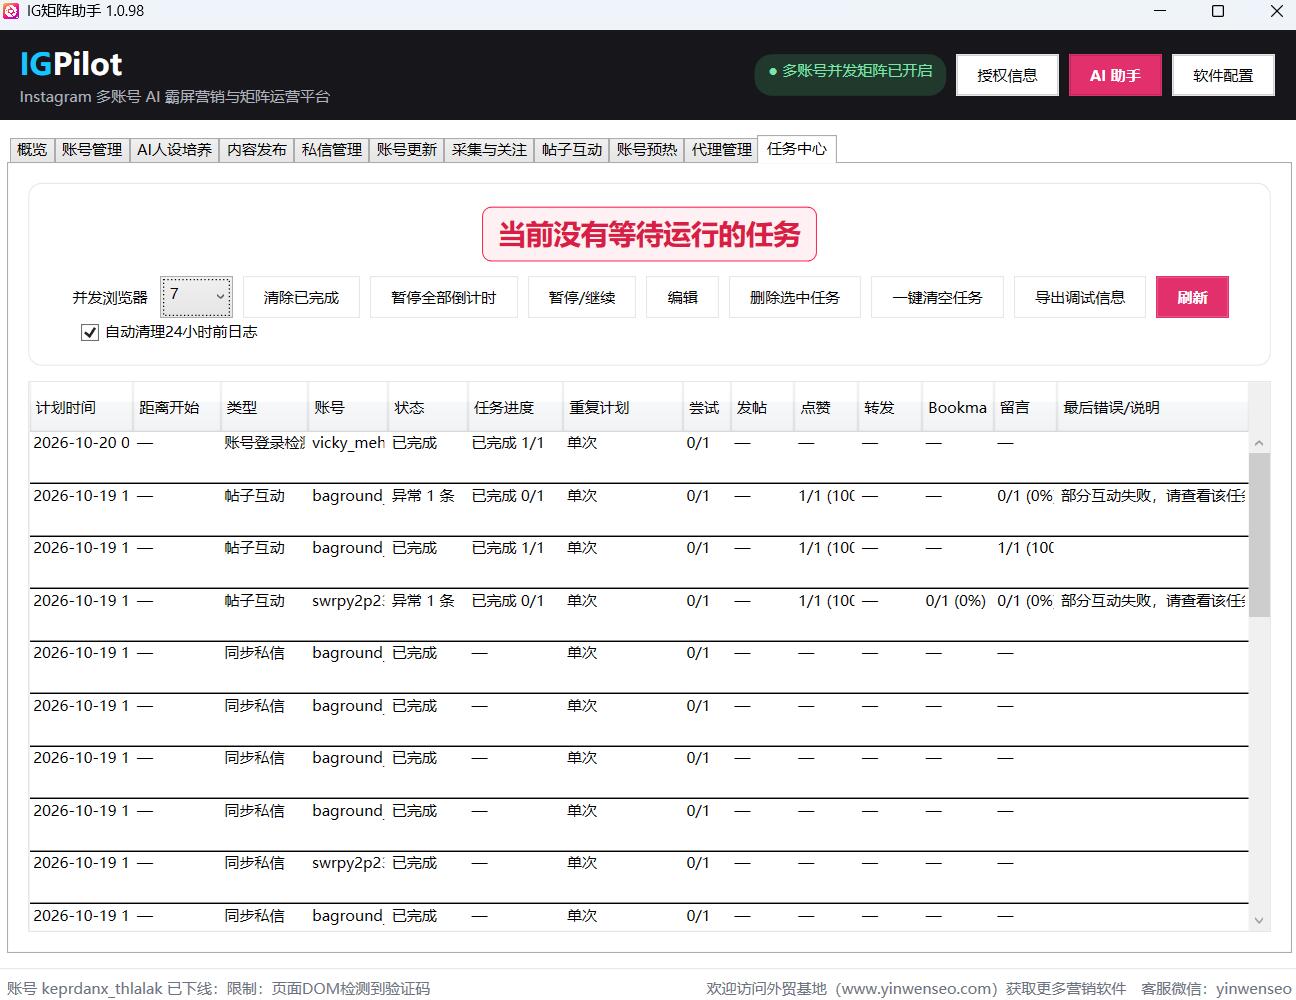This screenshot has height=1000, width=1296.
Task: Click 一键清空任务 button
Action: 937,297
